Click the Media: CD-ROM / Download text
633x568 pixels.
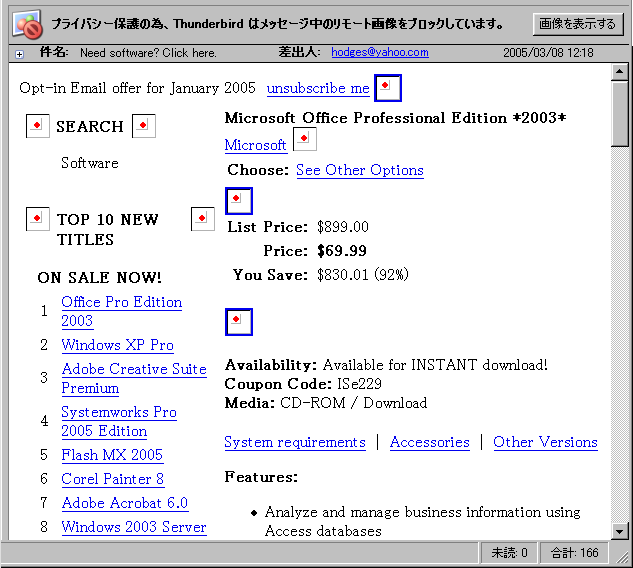326,403
